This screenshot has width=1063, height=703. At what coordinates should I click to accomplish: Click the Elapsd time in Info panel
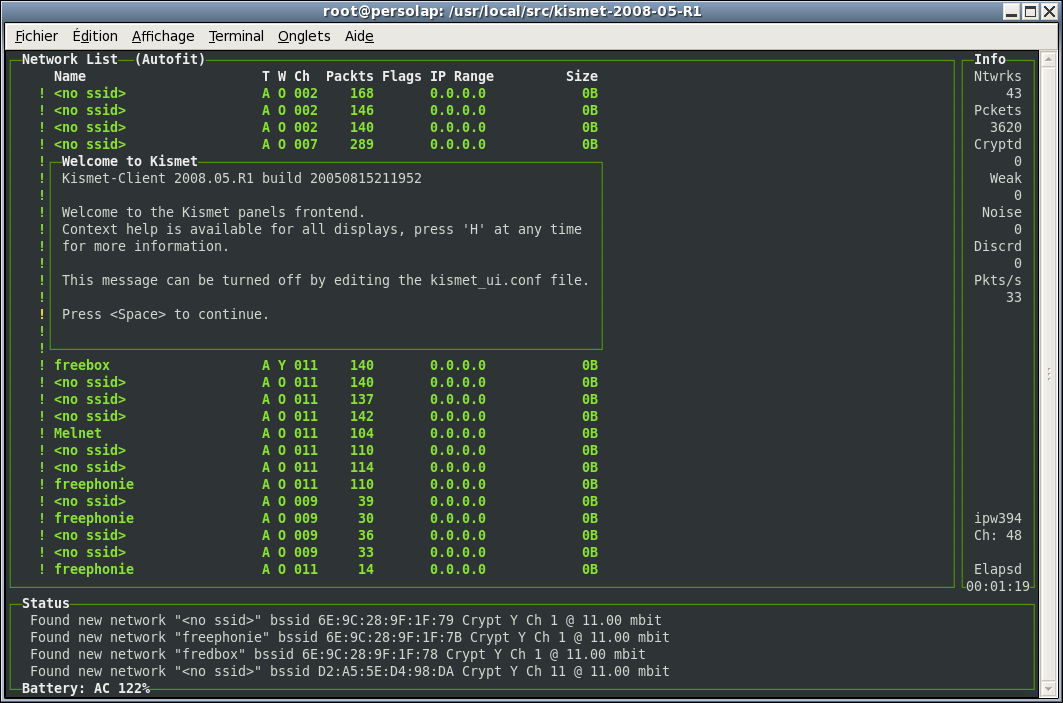(997, 586)
